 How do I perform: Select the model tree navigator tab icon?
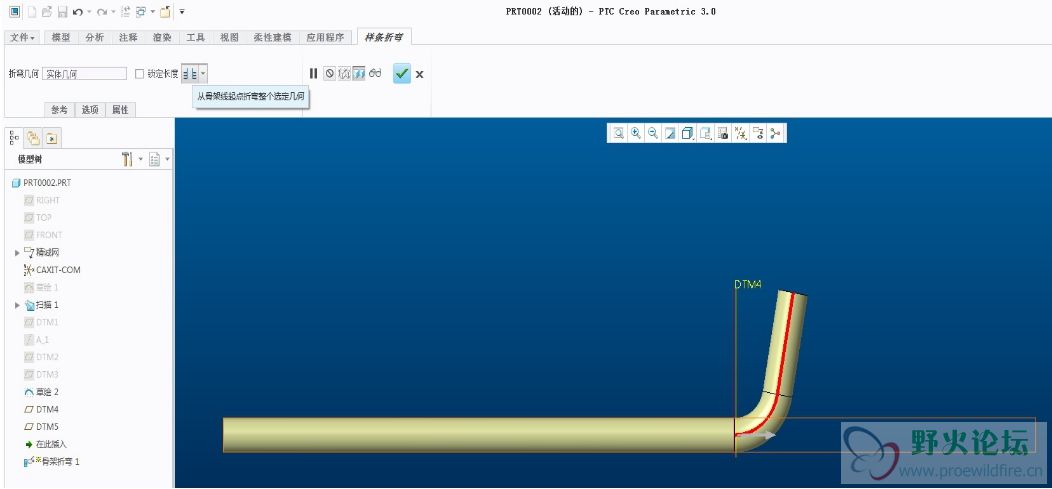tap(14, 138)
